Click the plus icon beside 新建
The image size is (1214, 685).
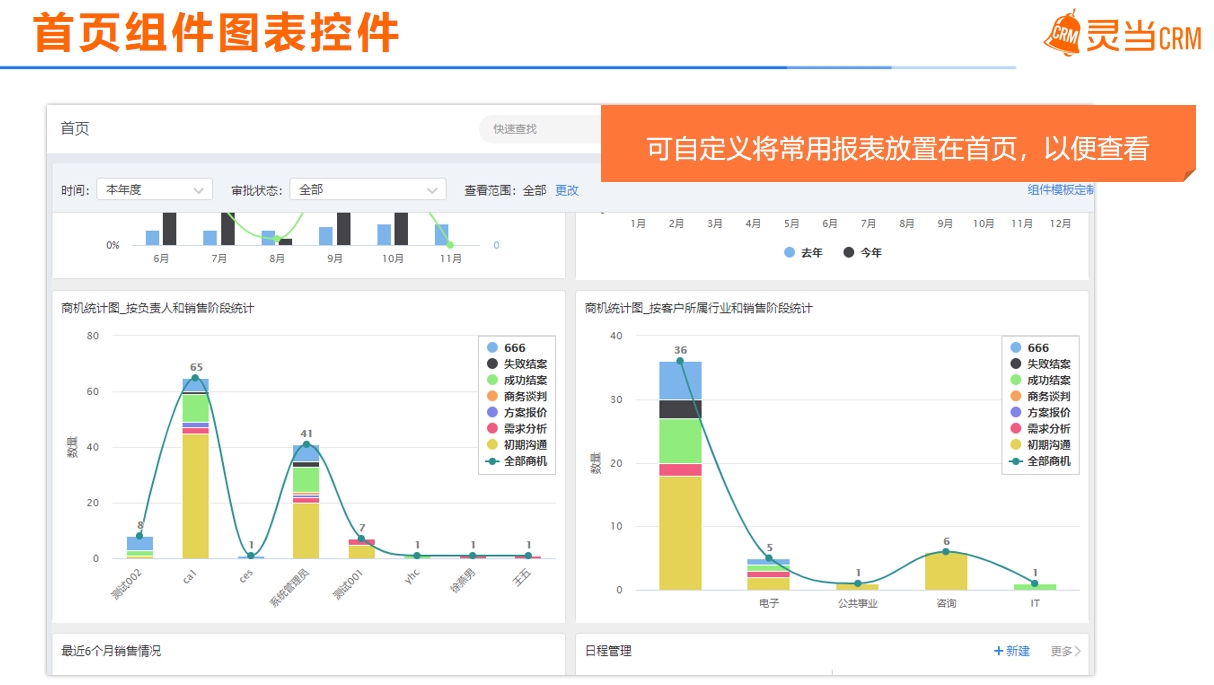(x=998, y=651)
